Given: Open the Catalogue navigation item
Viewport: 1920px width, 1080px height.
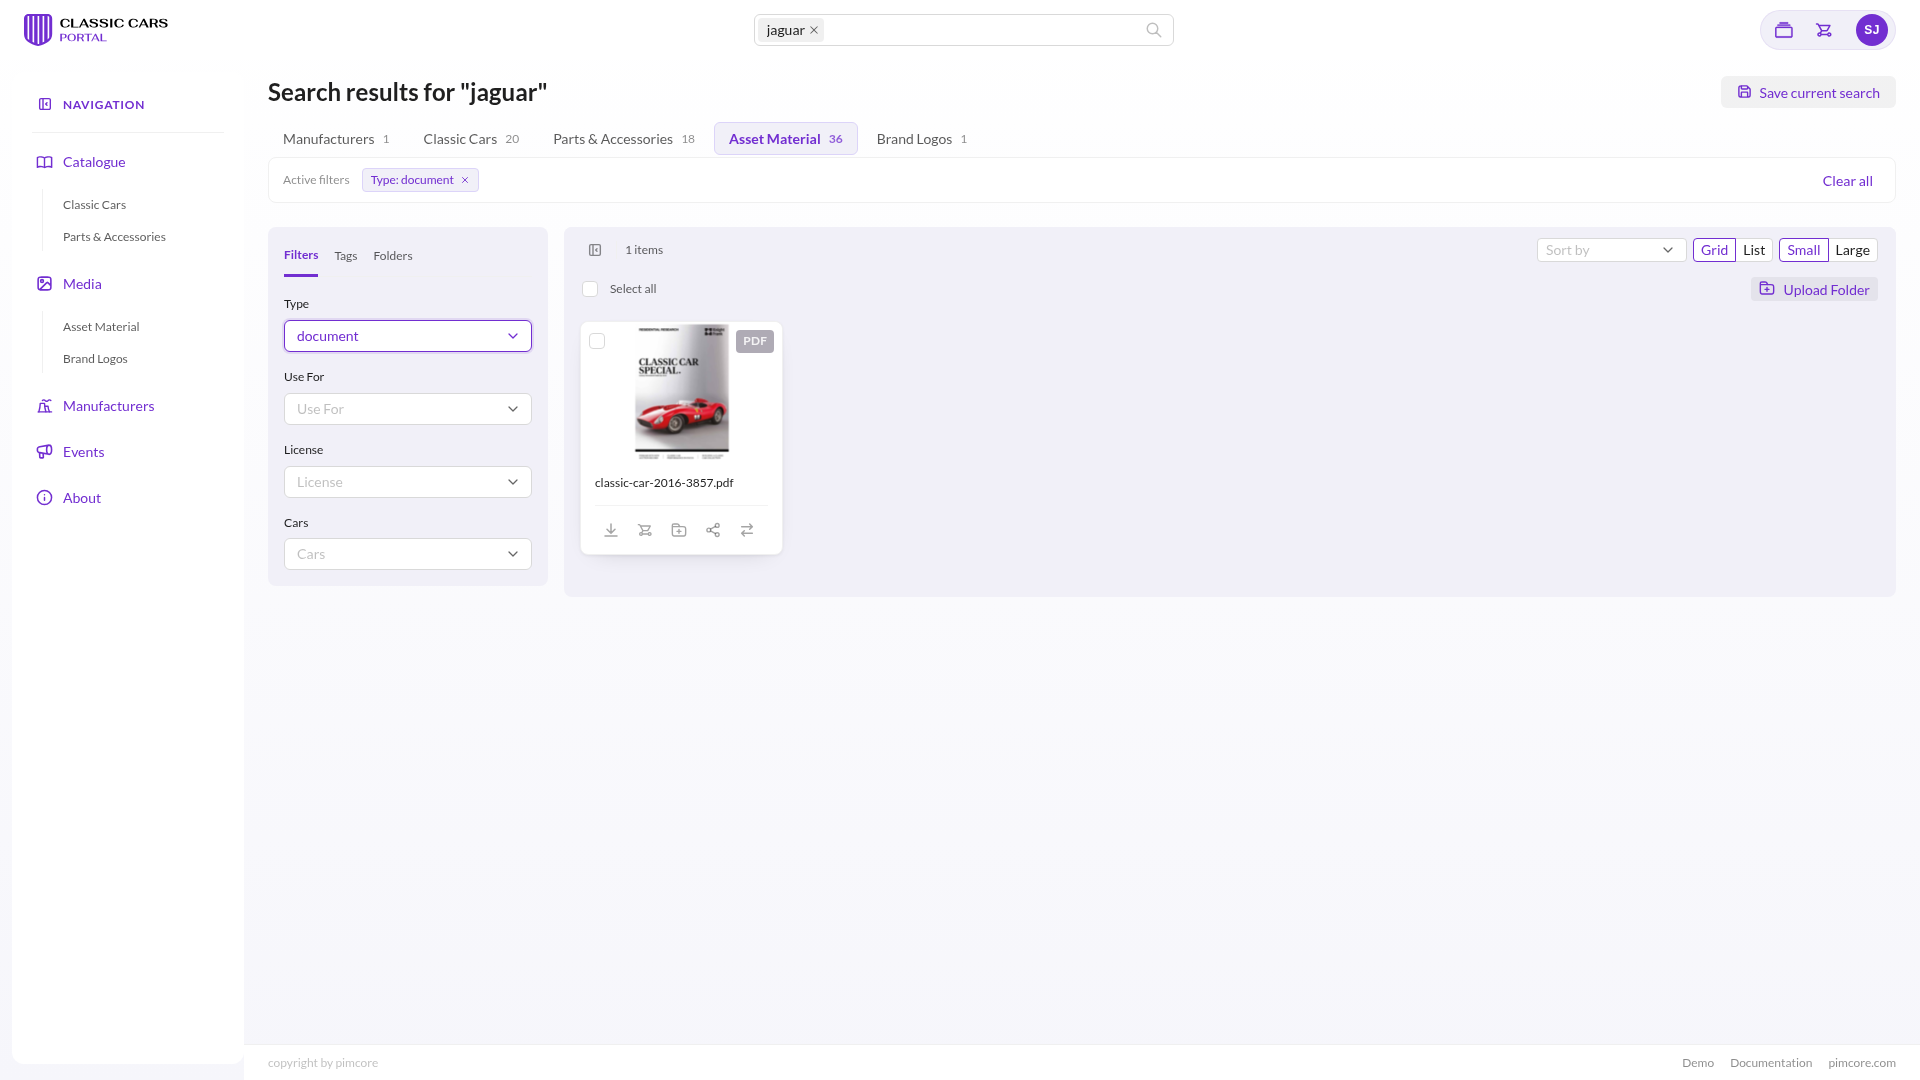Looking at the screenshot, I should point(94,162).
